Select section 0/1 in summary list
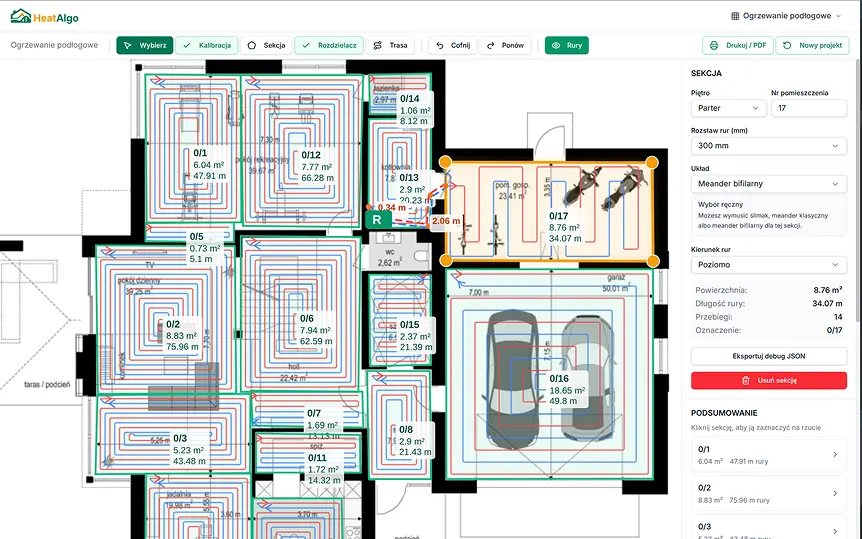This screenshot has width=862, height=539. [768, 455]
